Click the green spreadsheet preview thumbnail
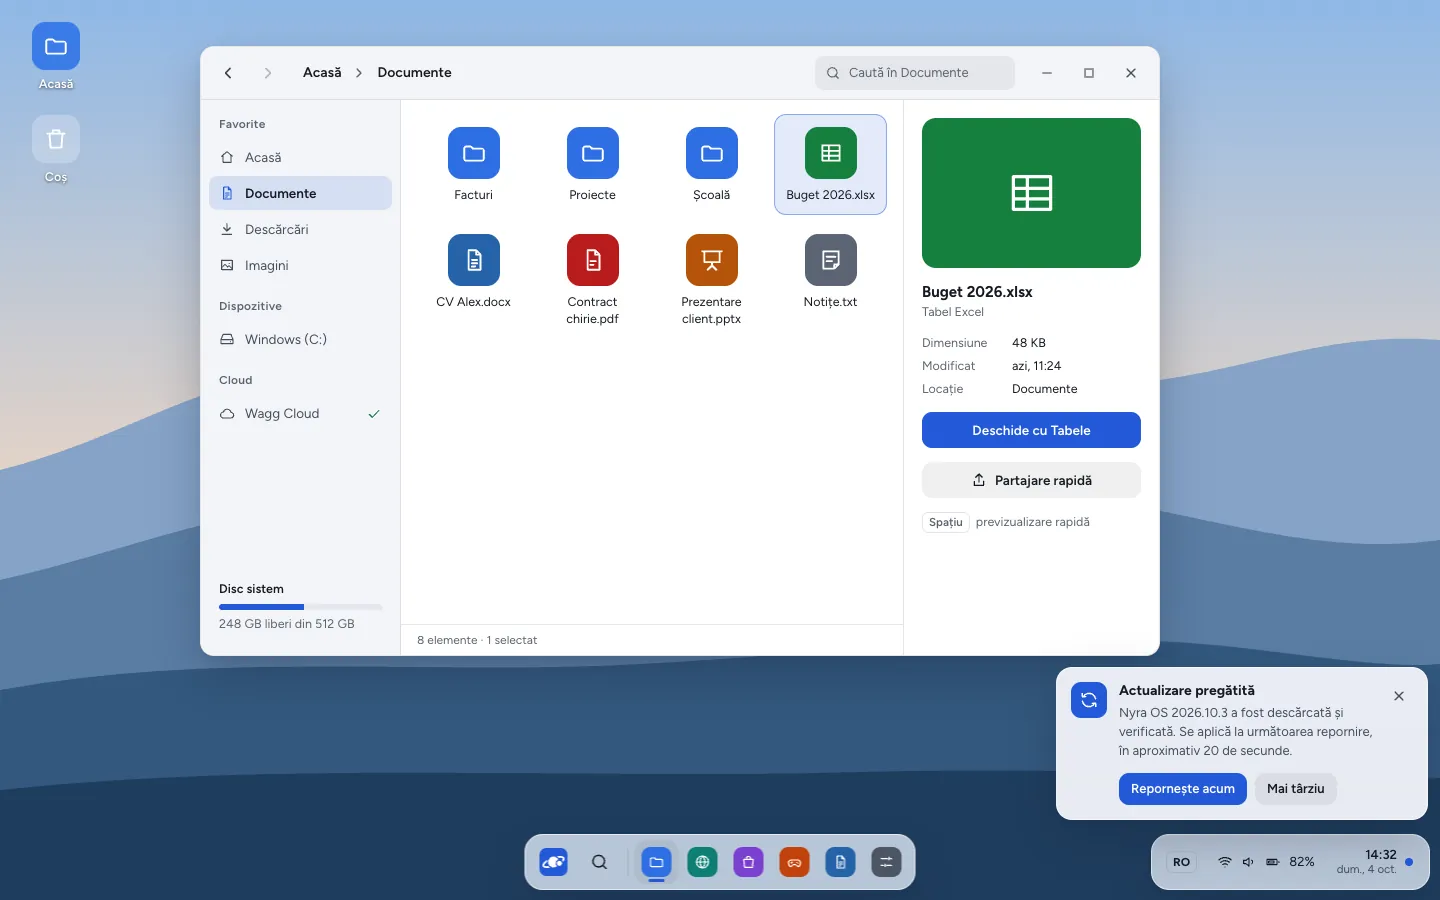Image resolution: width=1440 pixels, height=900 pixels. (1031, 193)
